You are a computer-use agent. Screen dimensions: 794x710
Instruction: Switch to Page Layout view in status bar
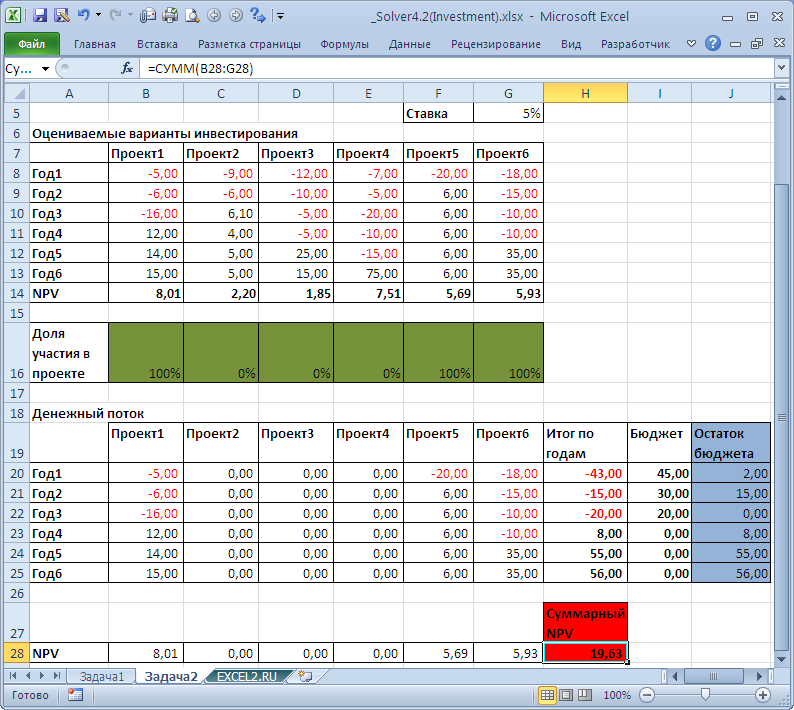coord(566,695)
